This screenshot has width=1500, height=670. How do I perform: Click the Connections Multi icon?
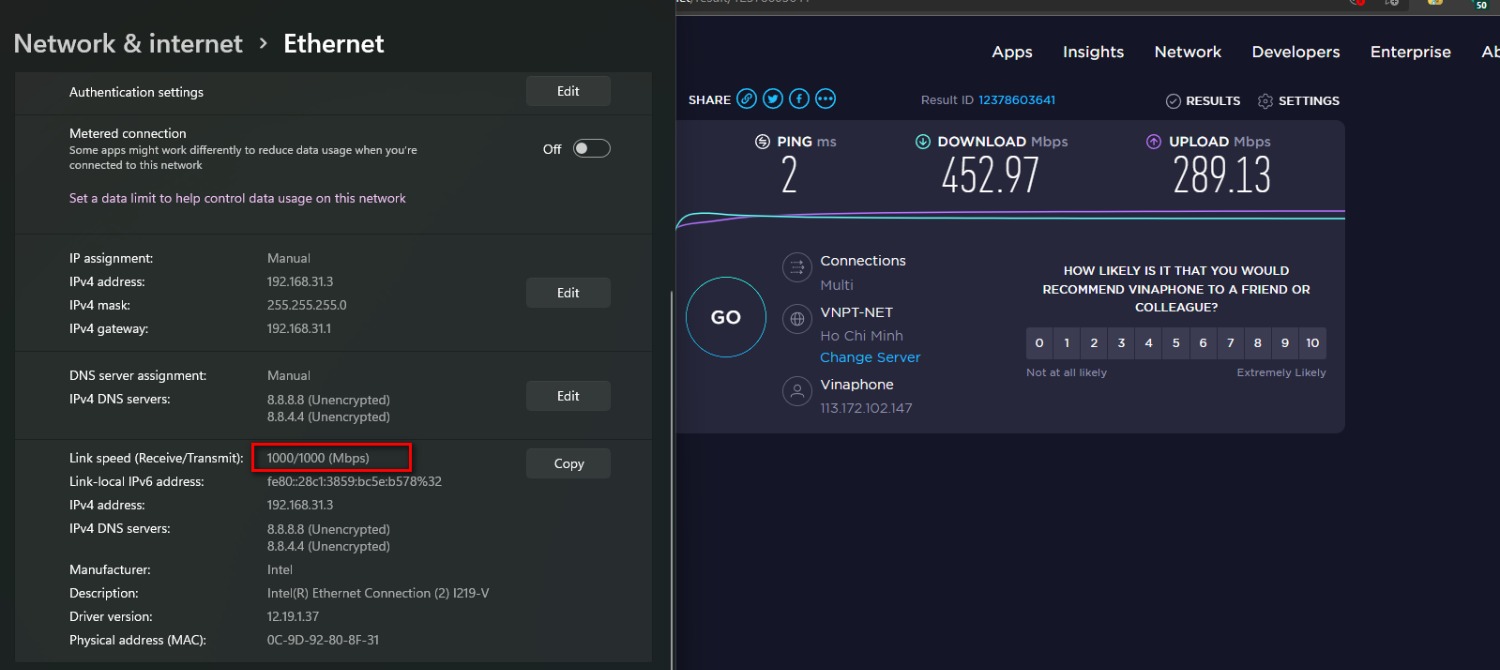tap(797, 267)
